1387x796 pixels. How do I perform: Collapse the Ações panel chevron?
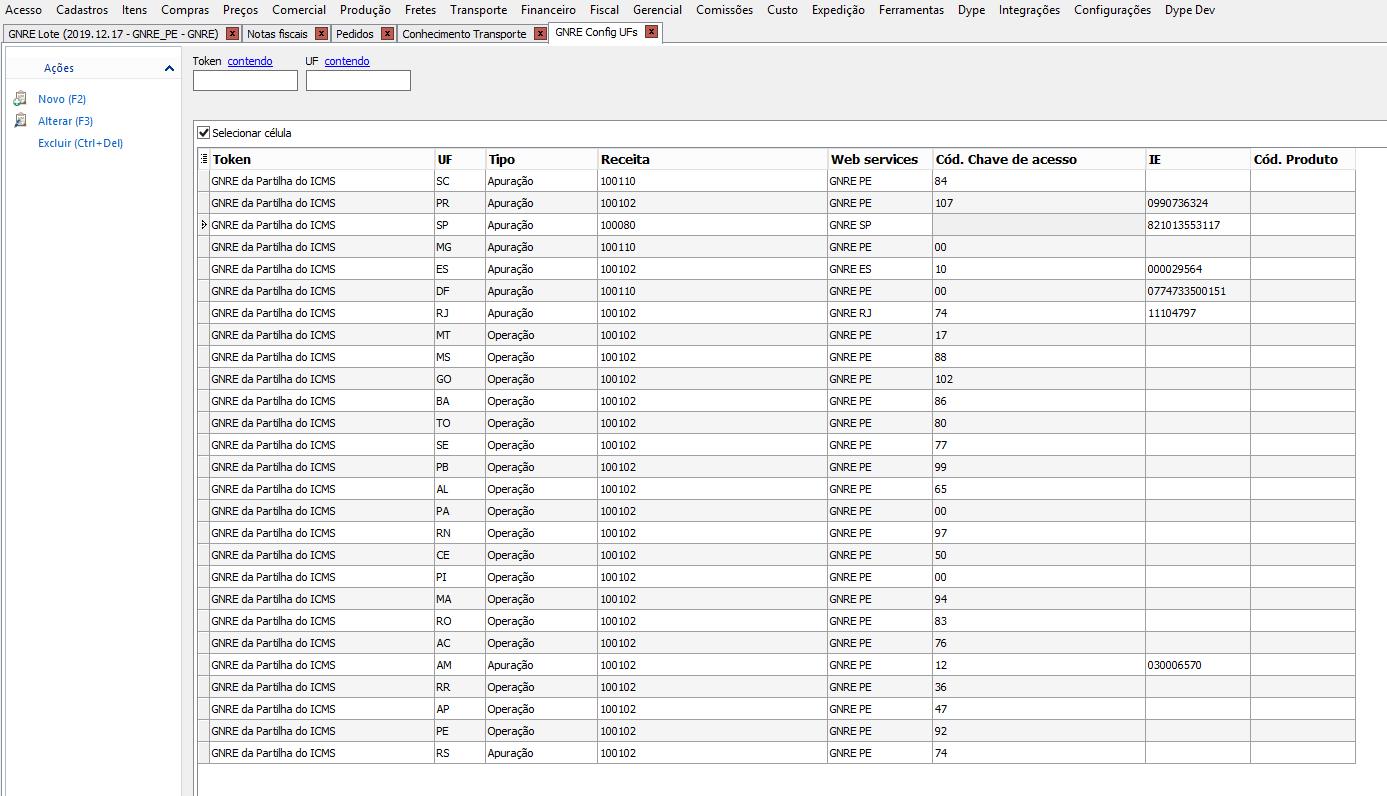169,68
